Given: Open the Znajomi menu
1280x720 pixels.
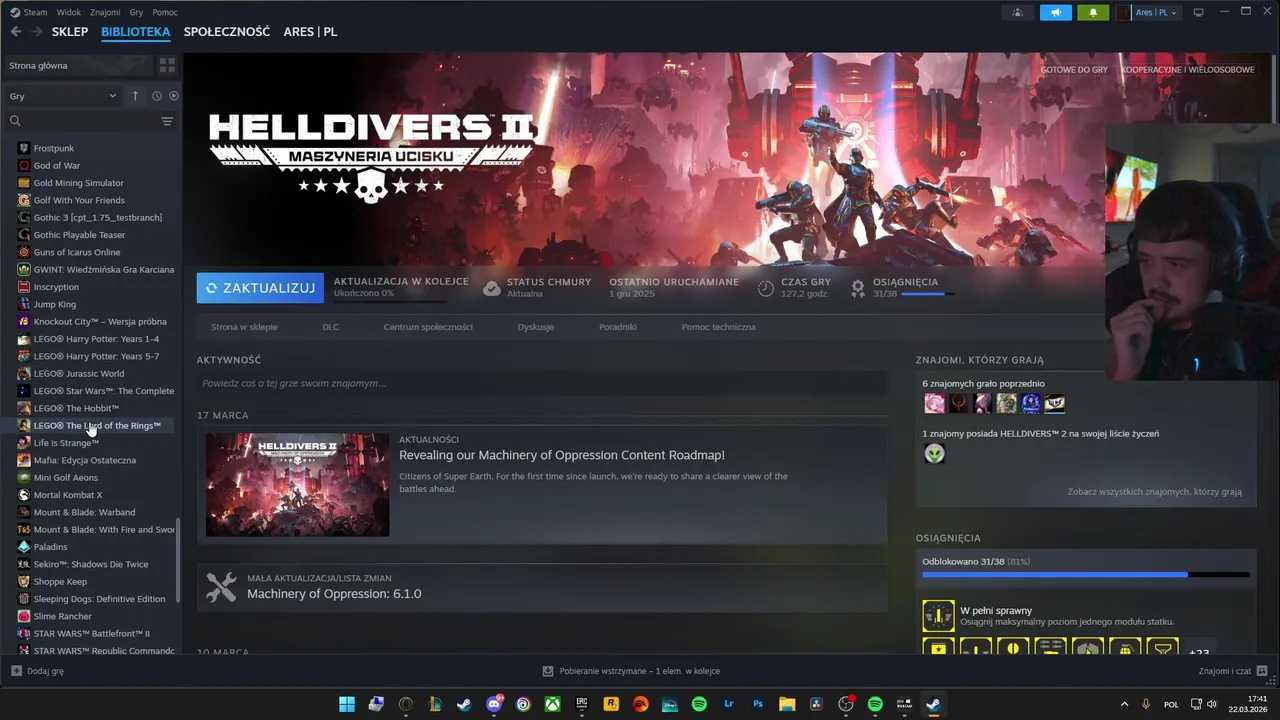Looking at the screenshot, I should coord(105,12).
